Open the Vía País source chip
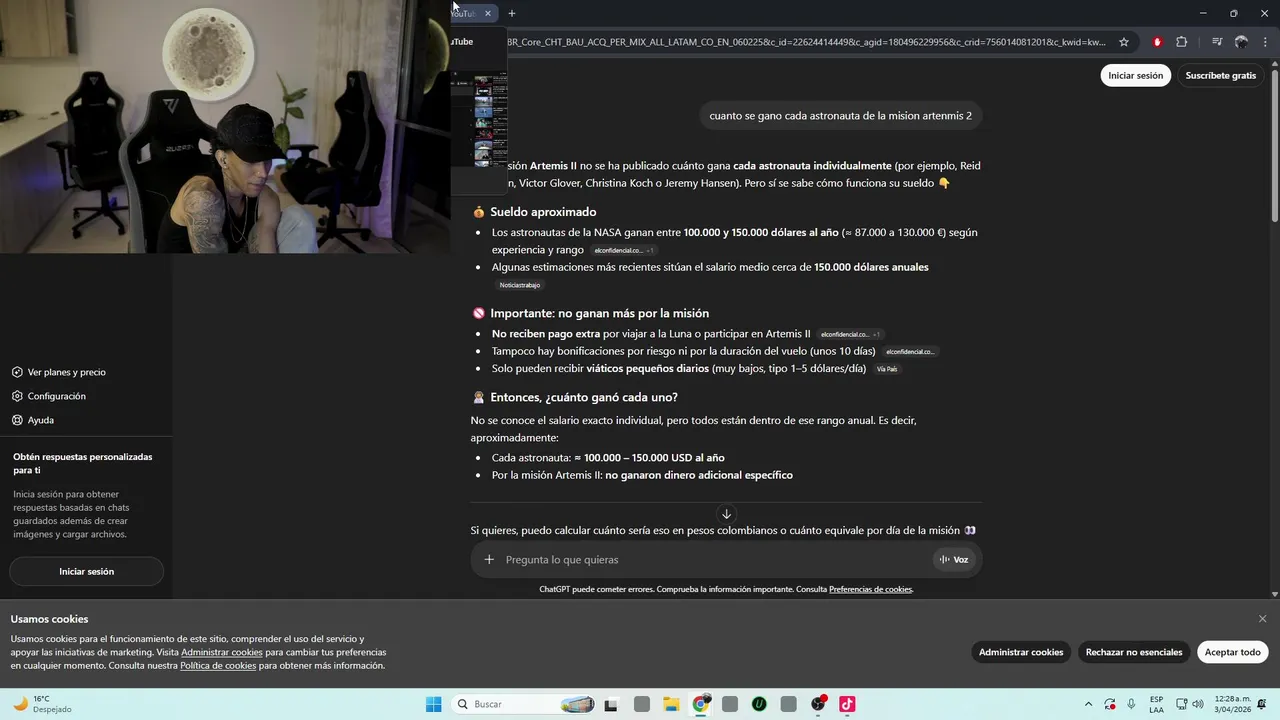This screenshot has width=1280, height=720. point(887,369)
